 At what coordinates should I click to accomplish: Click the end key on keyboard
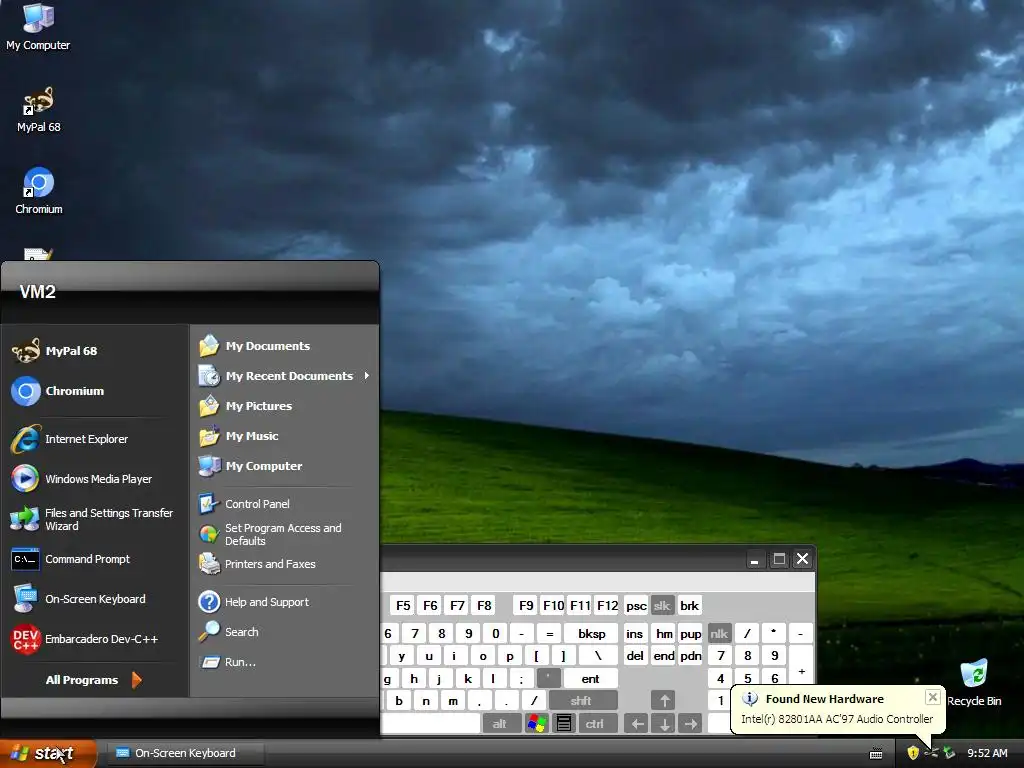664,656
